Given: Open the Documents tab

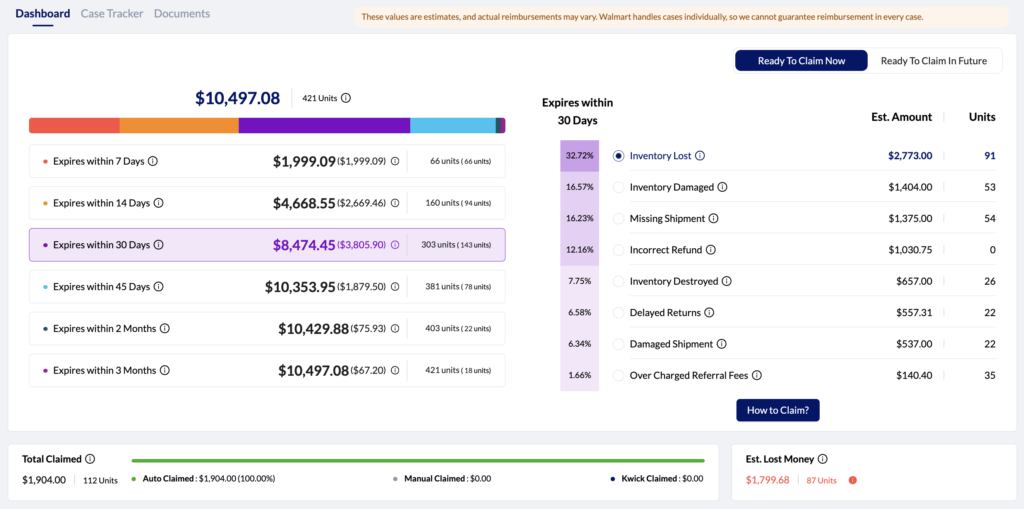Looking at the screenshot, I should 182,14.
